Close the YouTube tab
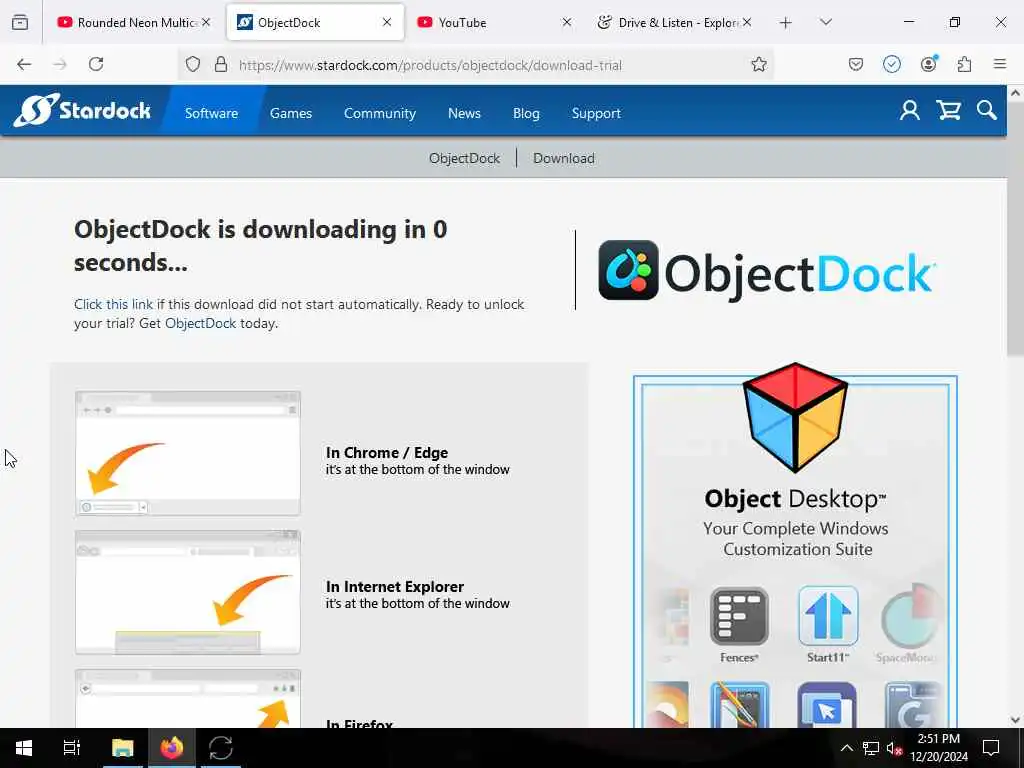1024x768 pixels. coord(567,22)
